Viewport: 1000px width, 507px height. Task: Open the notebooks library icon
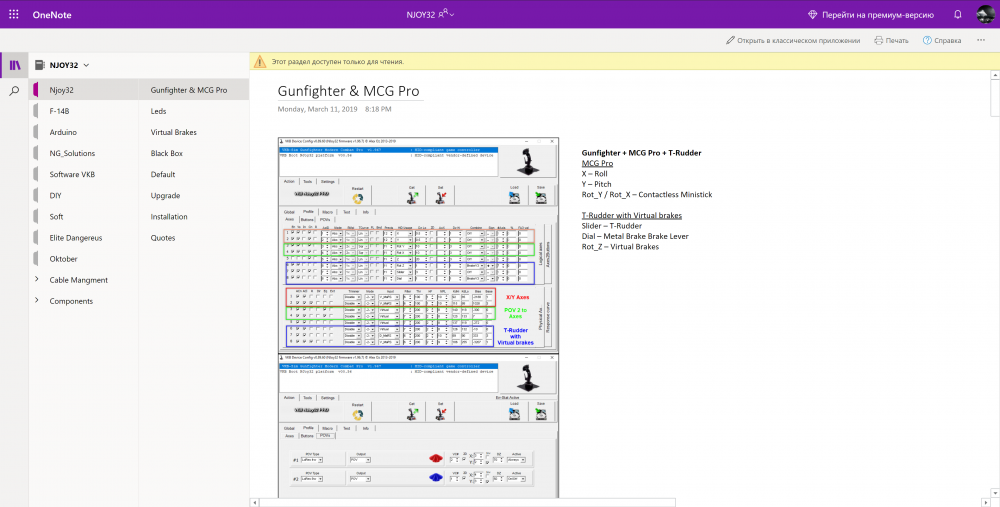15,65
